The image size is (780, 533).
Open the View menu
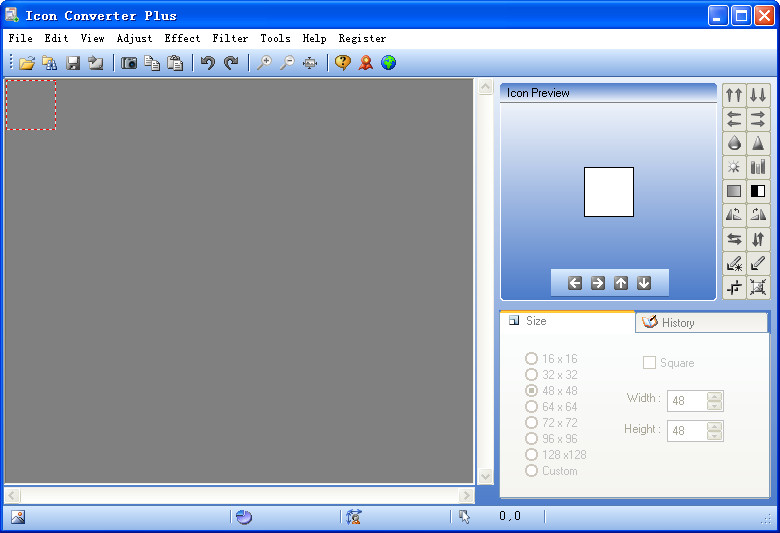(93, 38)
